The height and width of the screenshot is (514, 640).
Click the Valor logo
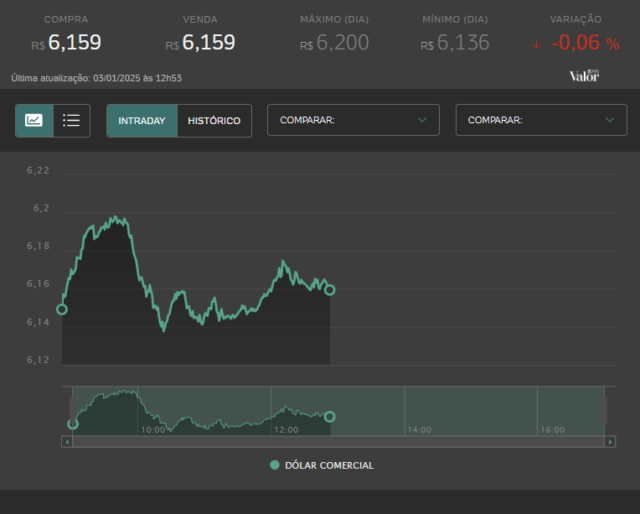pos(584,76)
